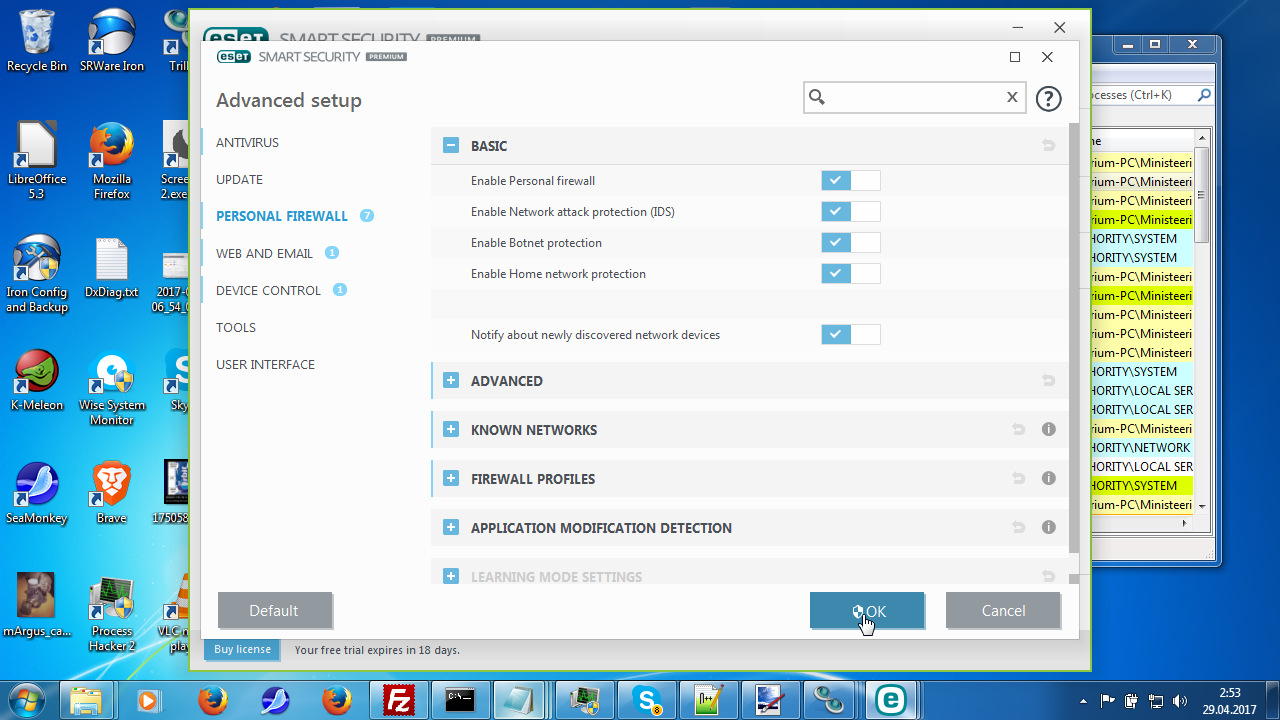1280x720 pixels.
Task: Open Windows Explorer from the taskbar
Action: [x=89, y=700]
